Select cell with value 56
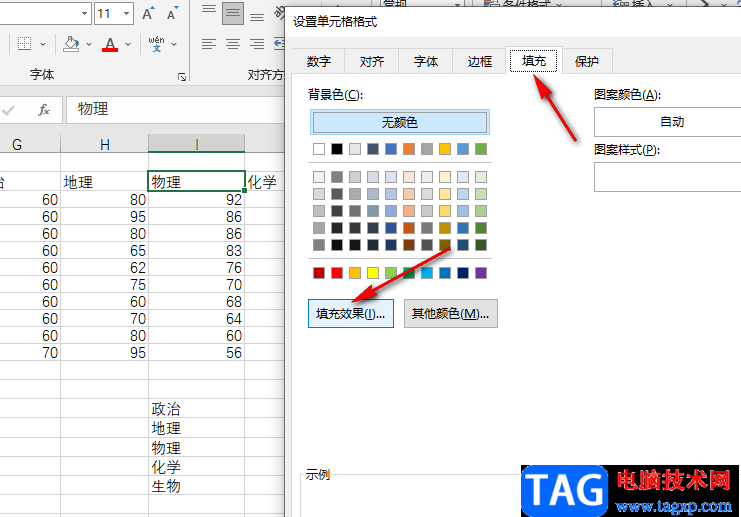741x517 pixels. 197,353
